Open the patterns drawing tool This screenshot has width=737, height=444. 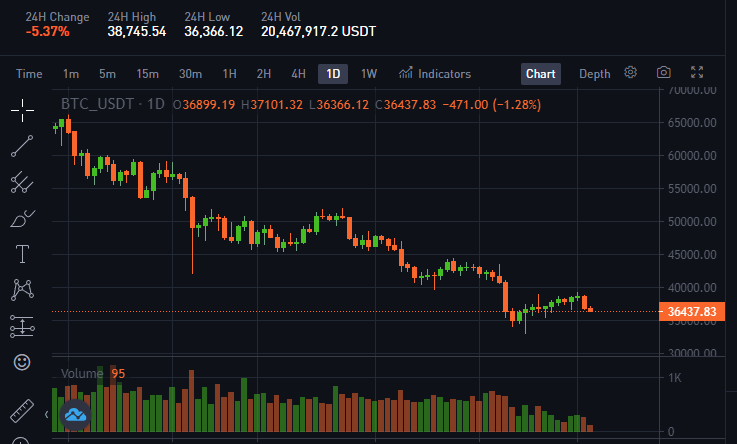22,290
